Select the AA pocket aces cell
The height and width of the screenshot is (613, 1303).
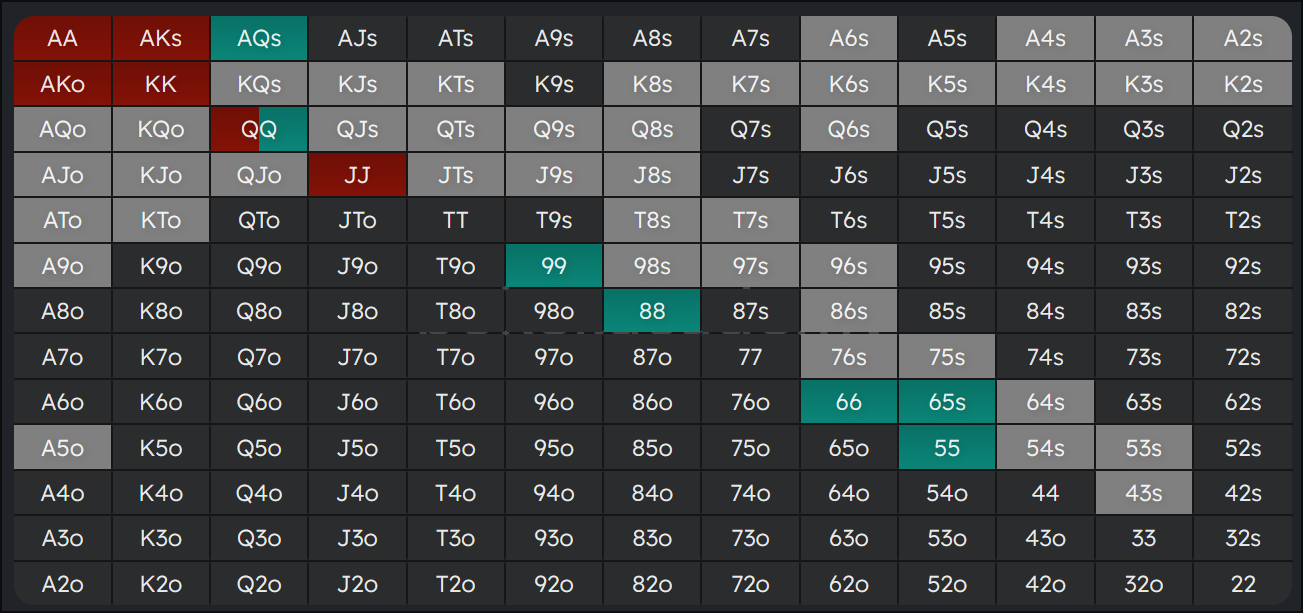point(62,39)
